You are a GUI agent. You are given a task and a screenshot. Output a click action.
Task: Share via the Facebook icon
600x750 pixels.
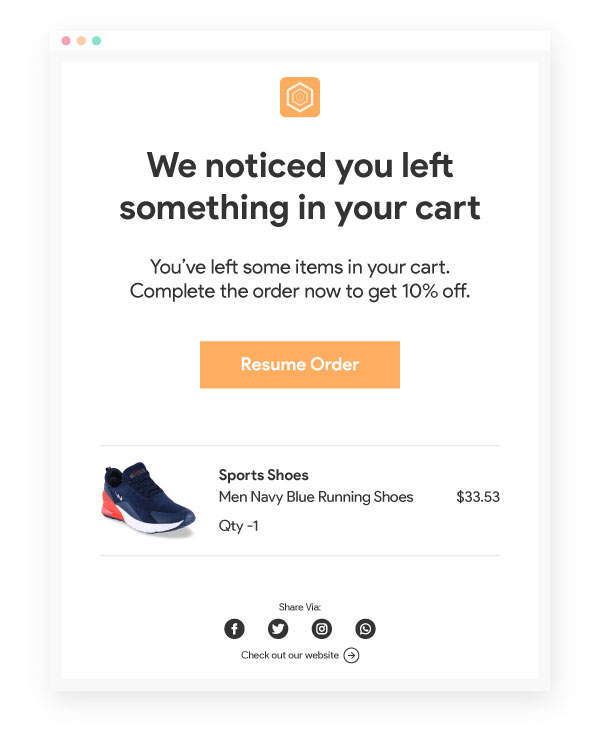pos(234,629)
